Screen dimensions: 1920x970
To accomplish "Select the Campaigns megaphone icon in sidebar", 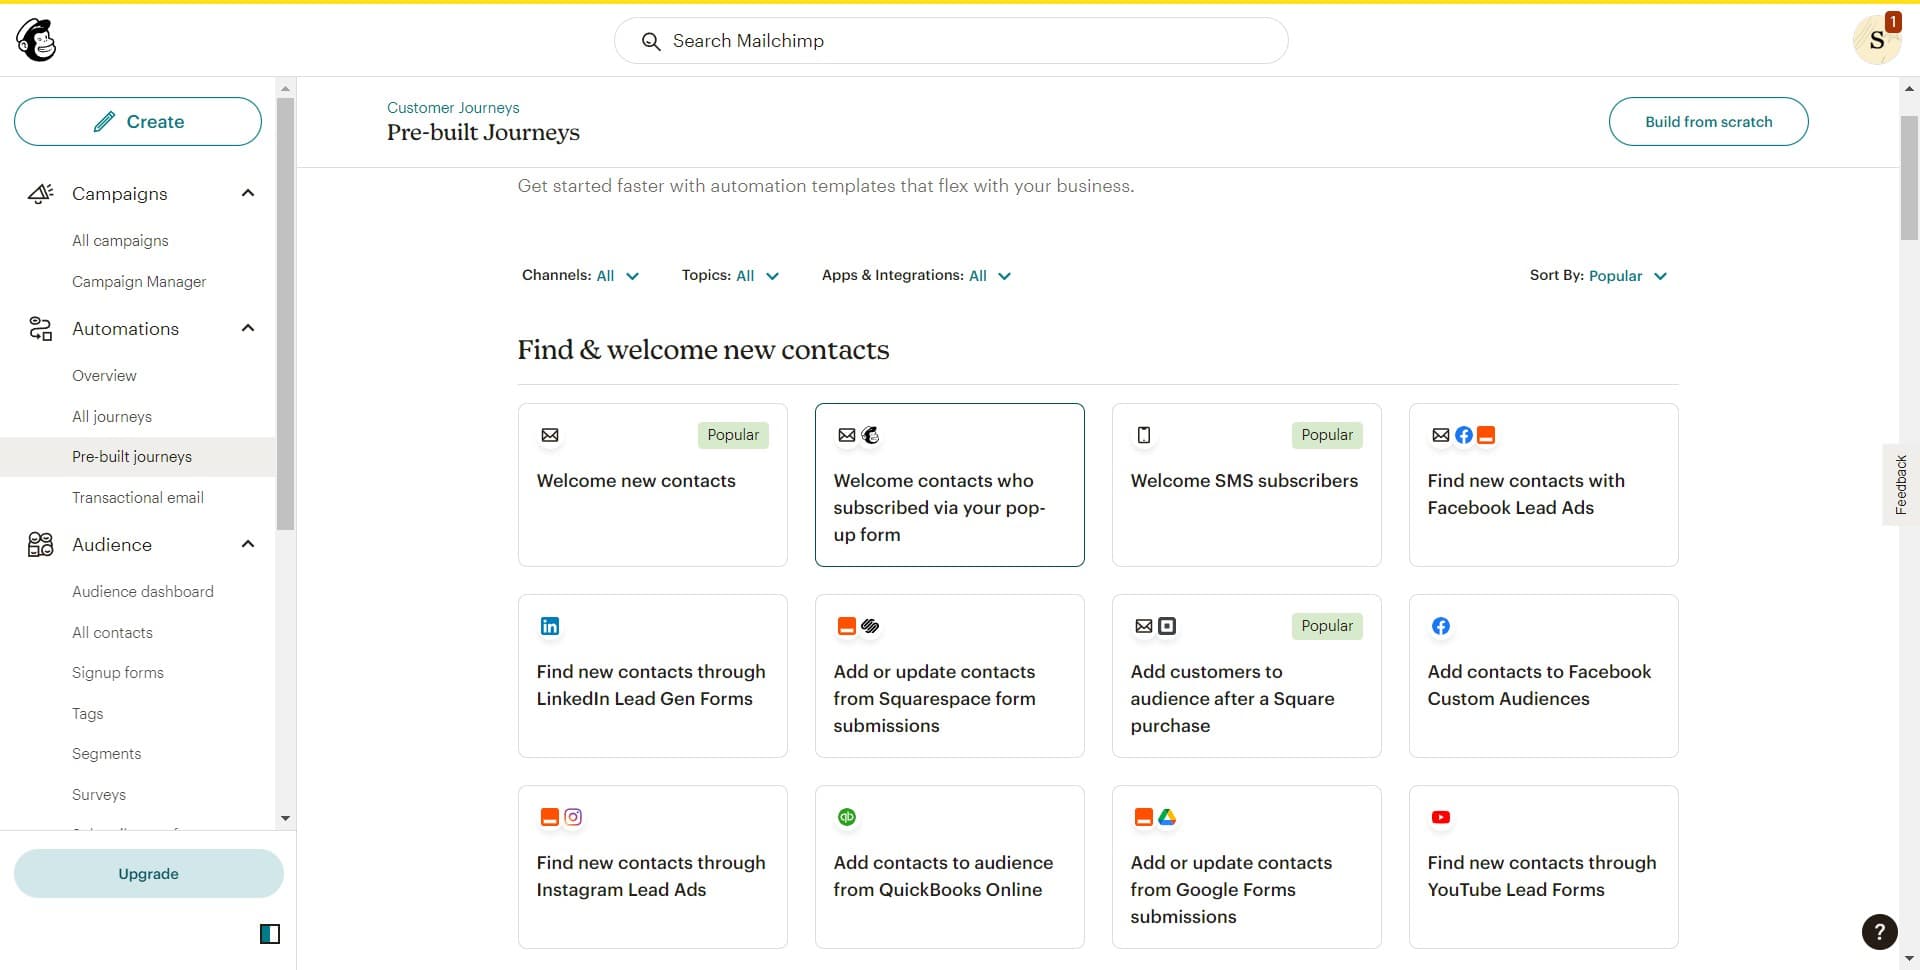I will point(40,193).
